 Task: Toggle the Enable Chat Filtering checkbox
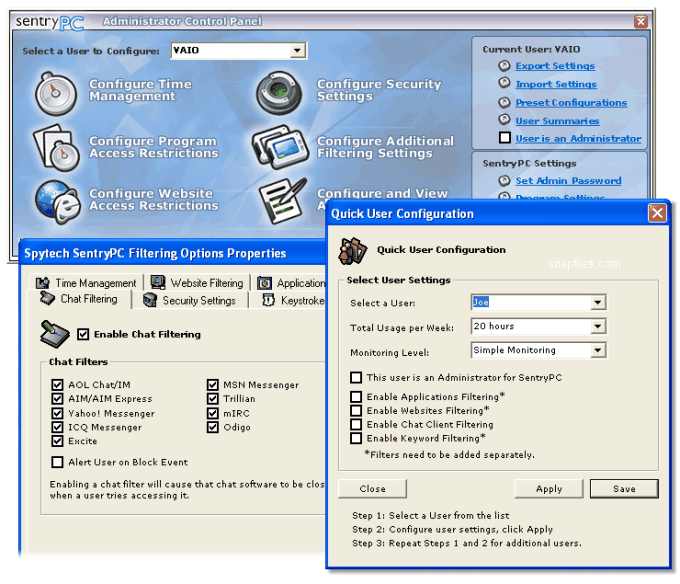click(83, 334)
